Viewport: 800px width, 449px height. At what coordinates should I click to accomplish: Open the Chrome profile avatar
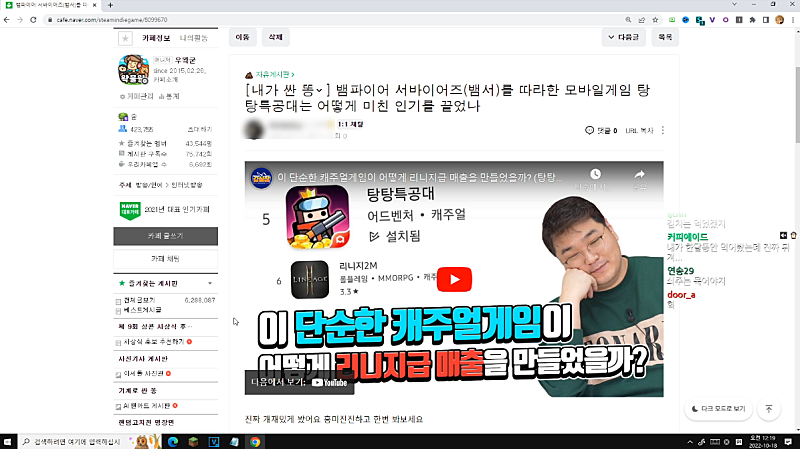(x=779, y=20)
